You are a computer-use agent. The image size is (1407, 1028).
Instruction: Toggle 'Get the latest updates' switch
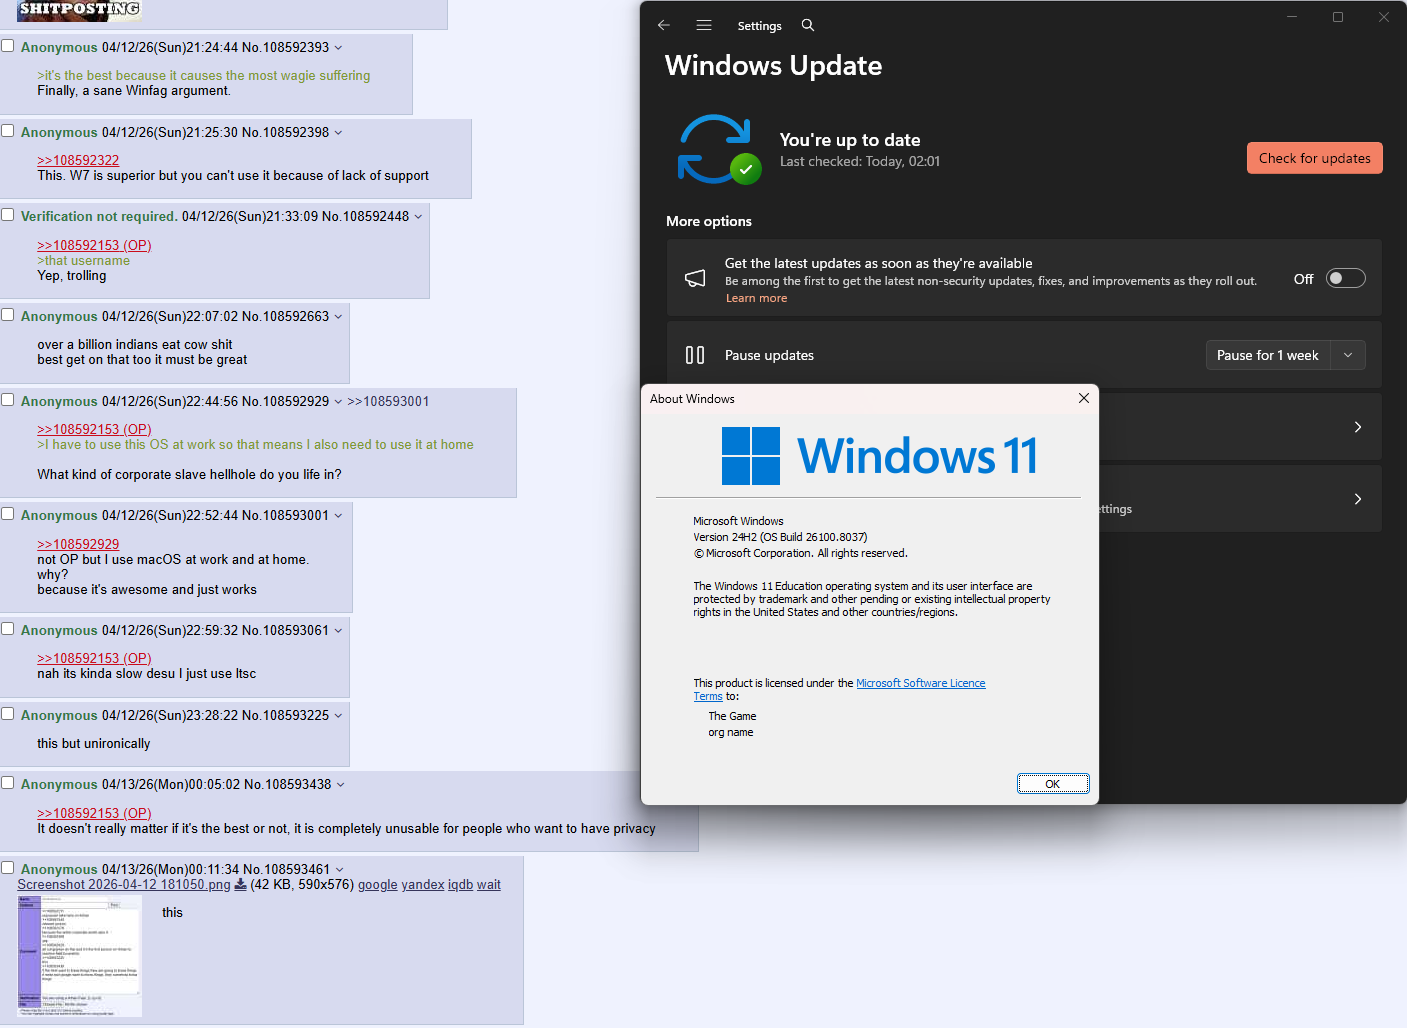point(1345,278)
